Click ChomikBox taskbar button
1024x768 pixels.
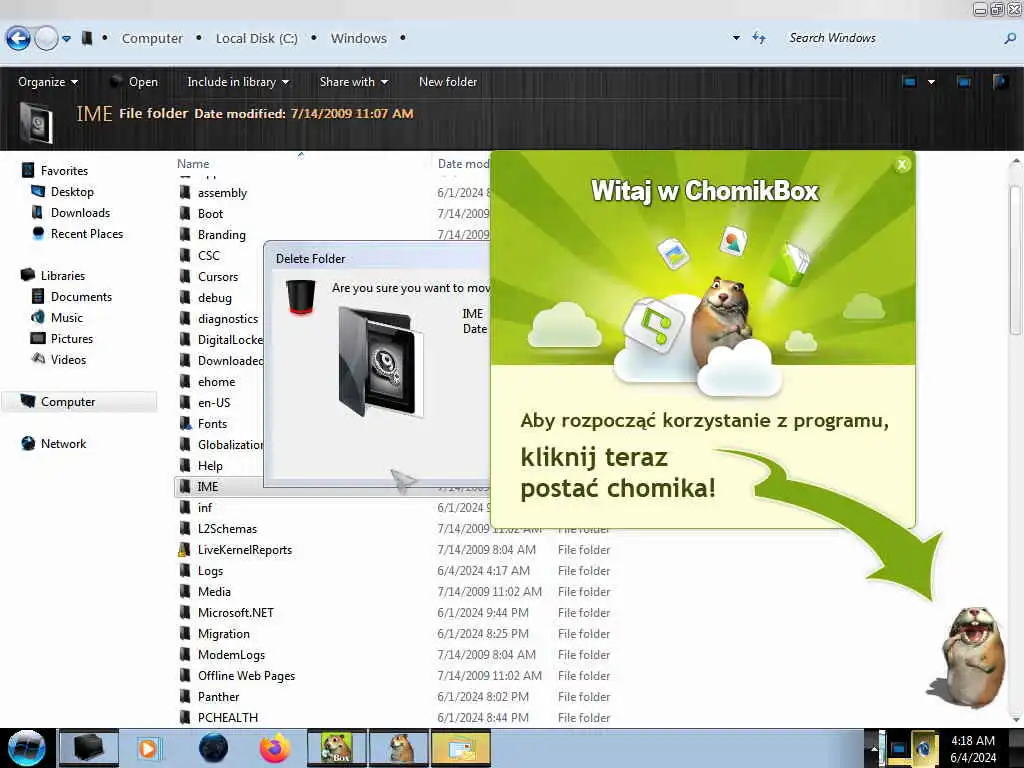(337, 748)
